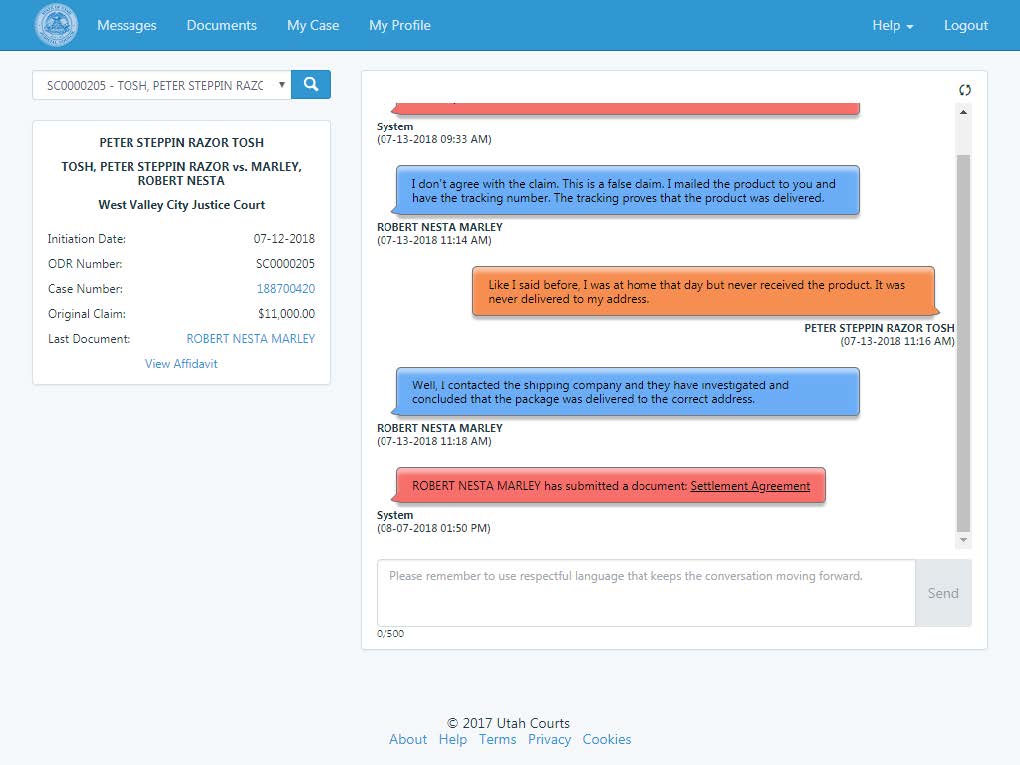Click the chat scrollbar down arrow
Screen dimensions: 1020x765
(964, 540)
